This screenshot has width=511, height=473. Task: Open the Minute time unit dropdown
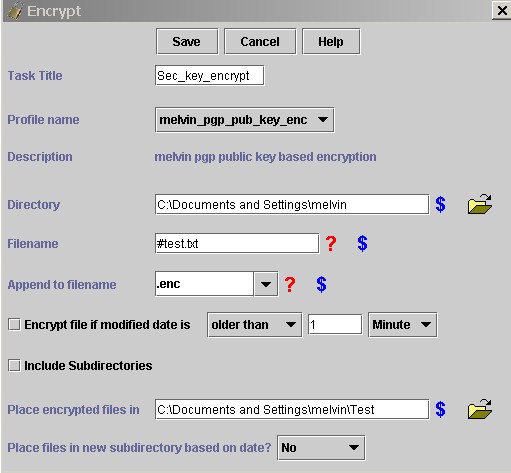(x=402, y=325)
